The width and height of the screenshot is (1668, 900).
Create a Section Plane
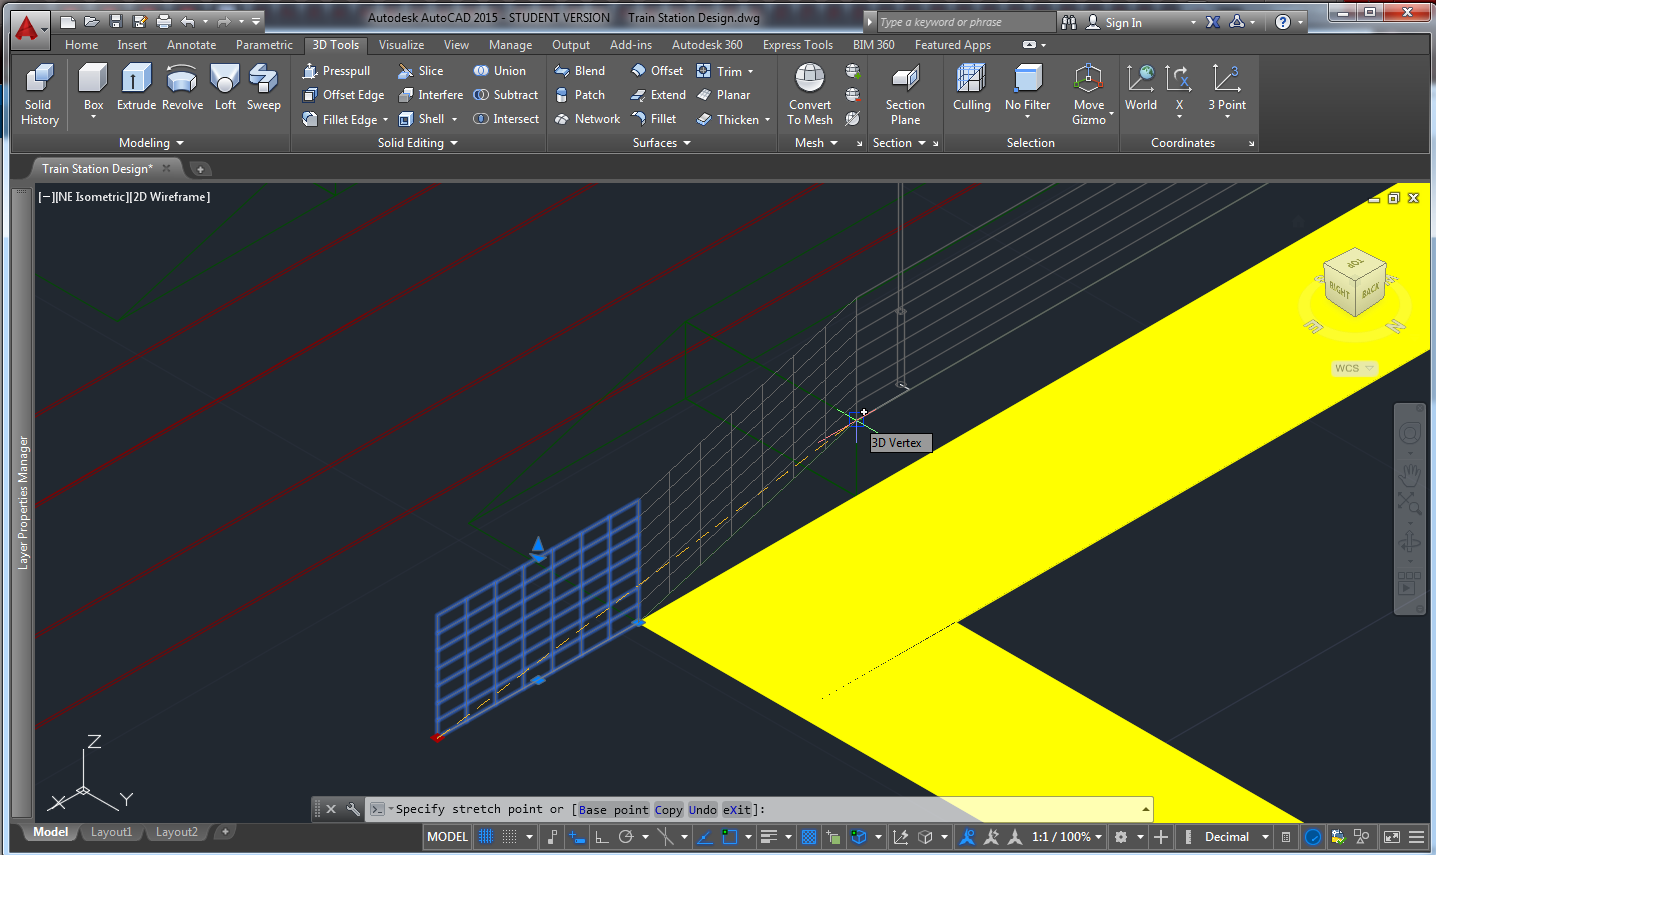pos(905,95)
